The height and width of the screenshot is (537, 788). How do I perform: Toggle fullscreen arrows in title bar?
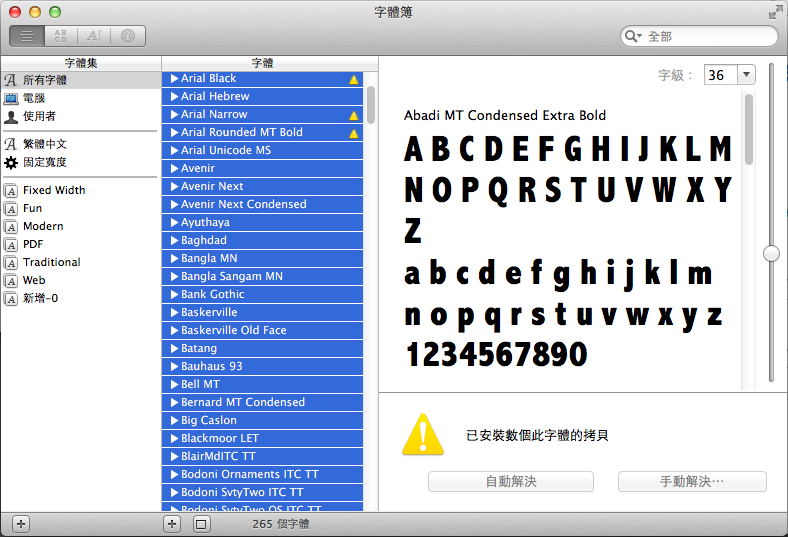pos(775,13)
